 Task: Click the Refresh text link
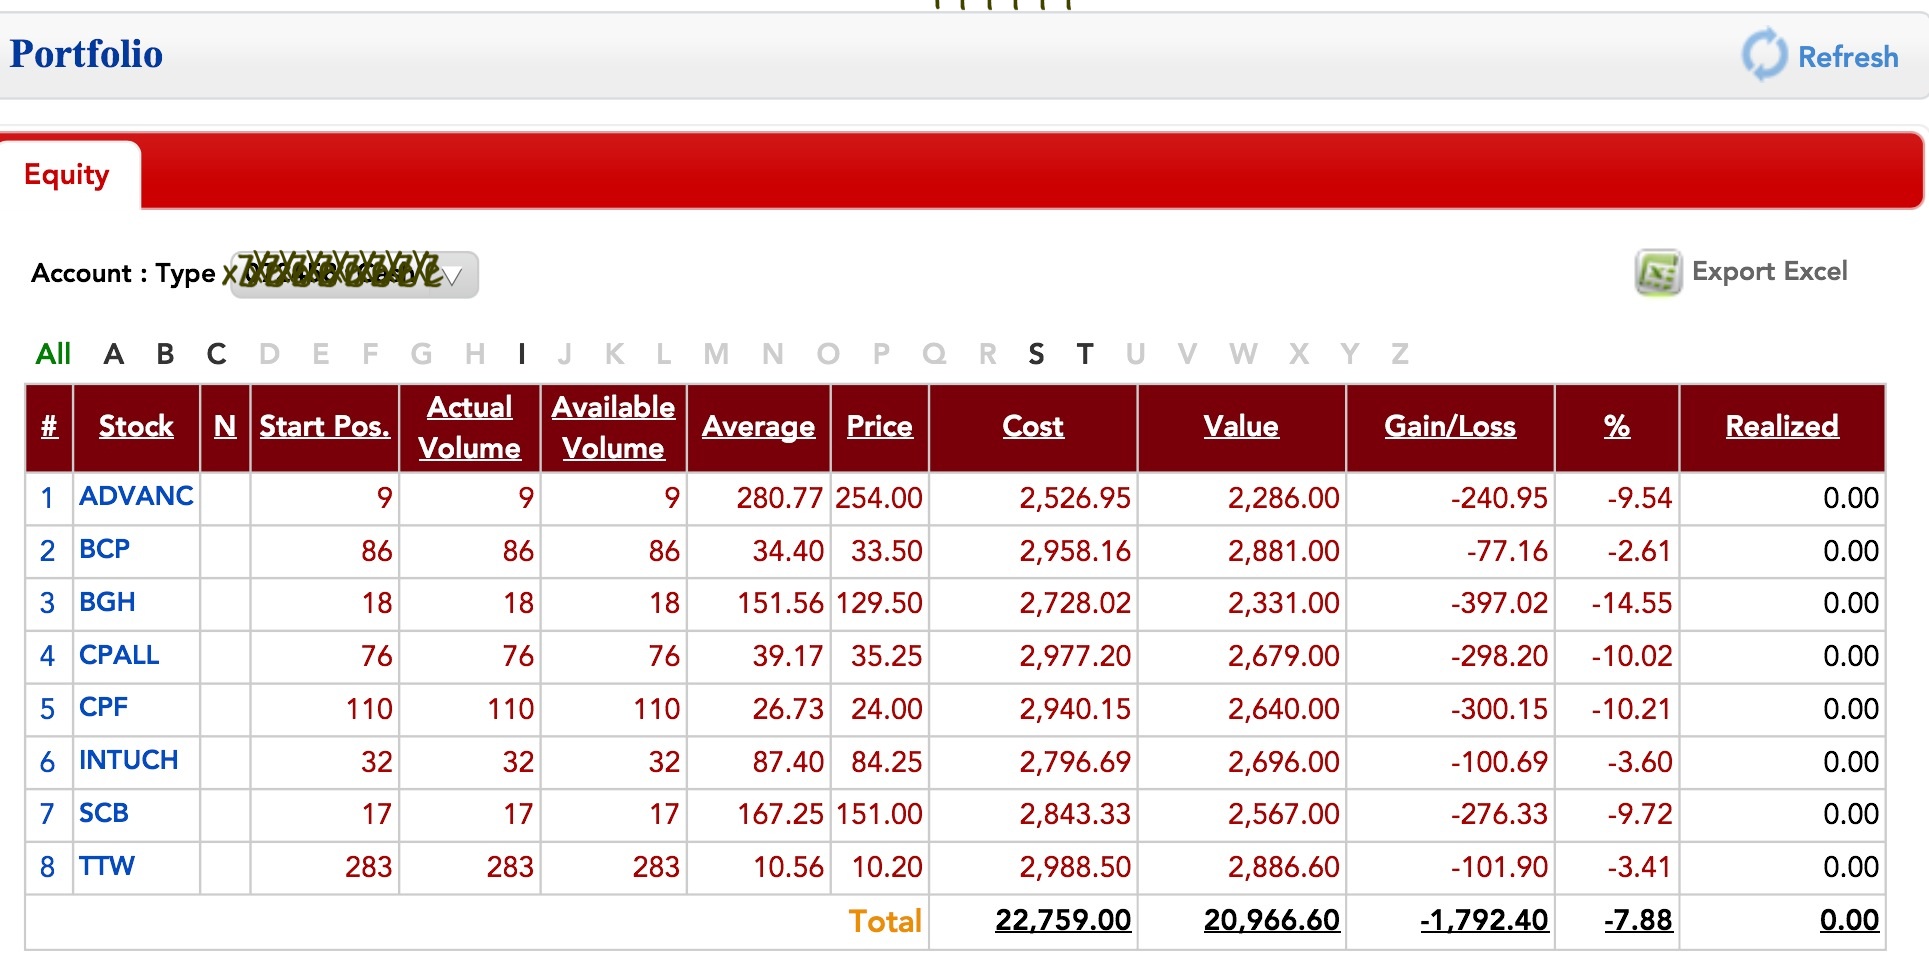point(1848,57)
